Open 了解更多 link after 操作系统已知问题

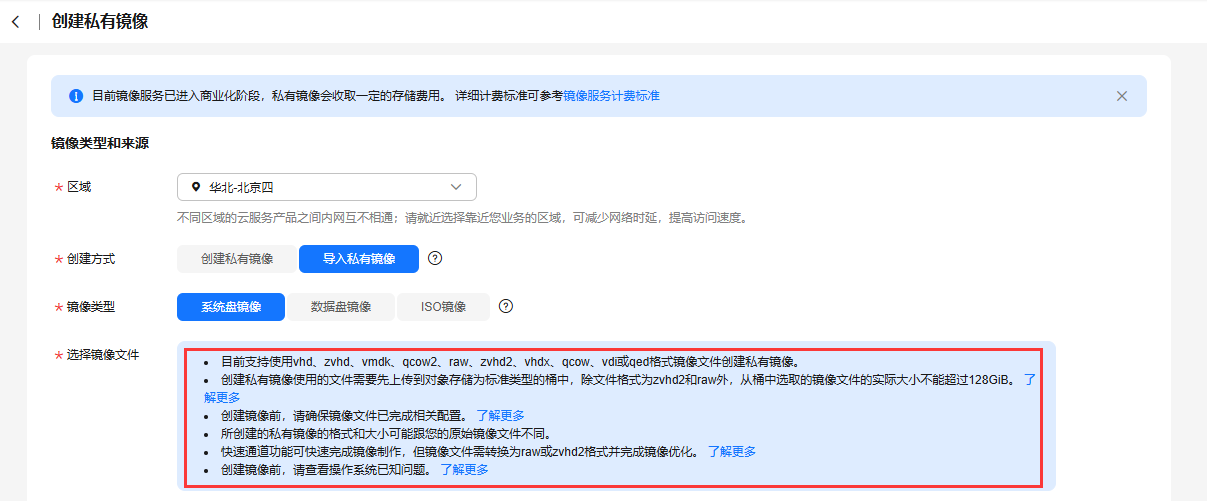point(464,469)
